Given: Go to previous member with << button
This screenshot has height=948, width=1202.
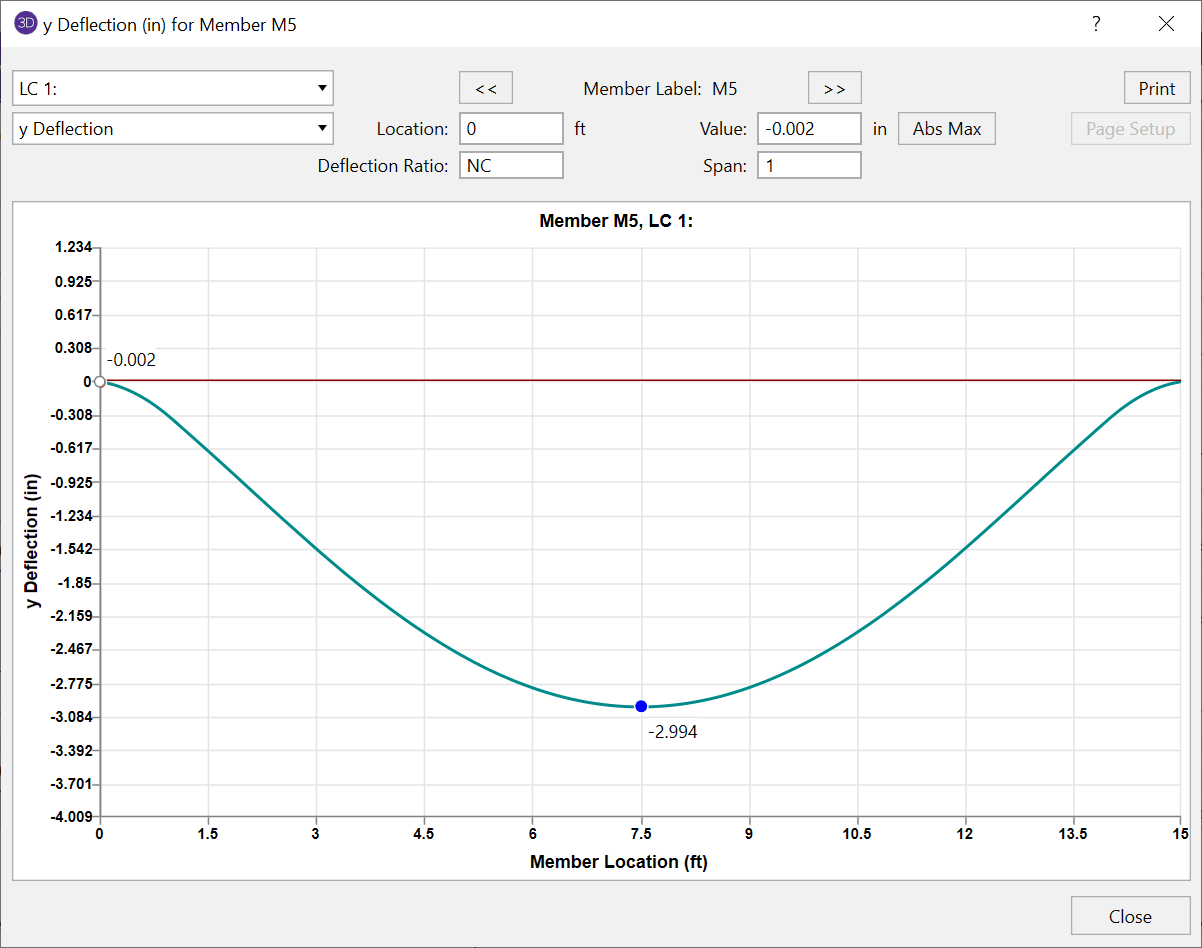Looking at the screenshot, I should [486, 88].
